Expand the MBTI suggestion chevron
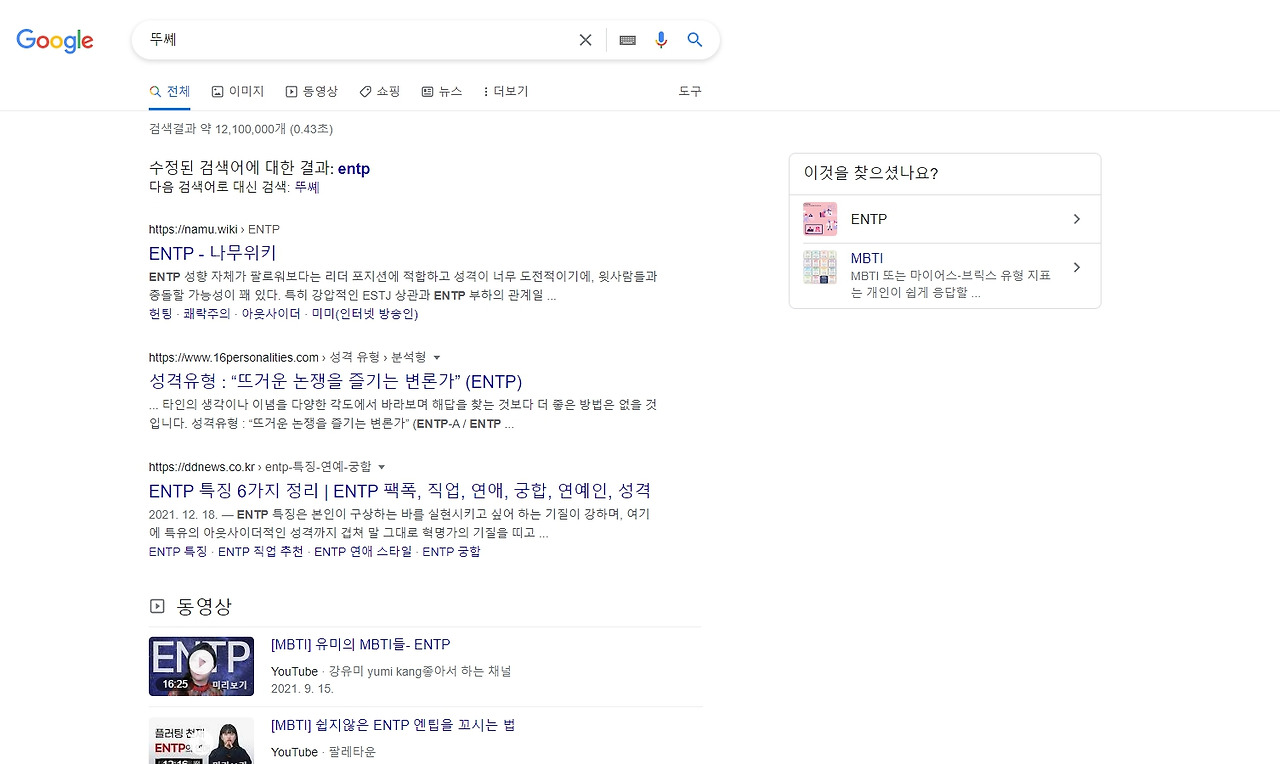 click(1077, 267)
